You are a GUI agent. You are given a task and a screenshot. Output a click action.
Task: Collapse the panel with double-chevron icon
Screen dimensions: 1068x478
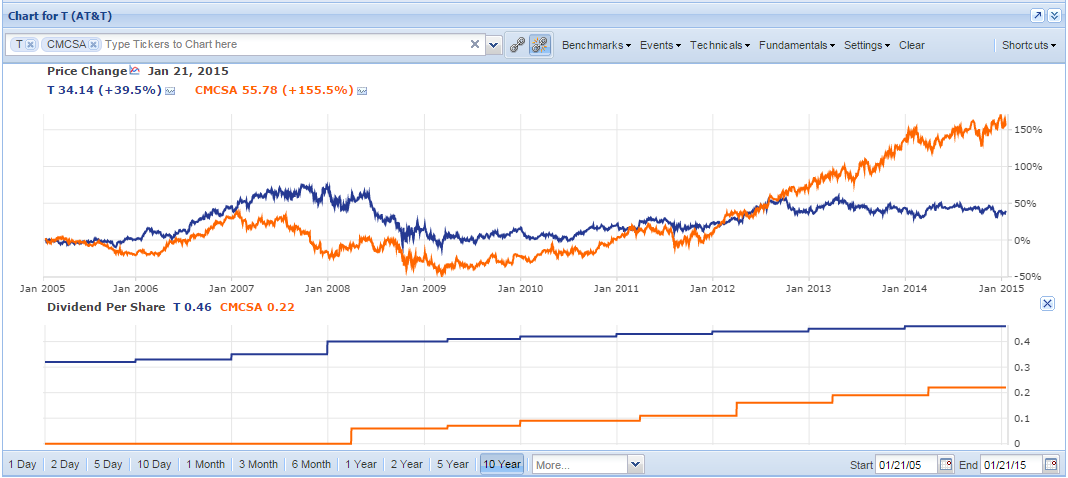pyautogui.click(x=1054, y=16)
